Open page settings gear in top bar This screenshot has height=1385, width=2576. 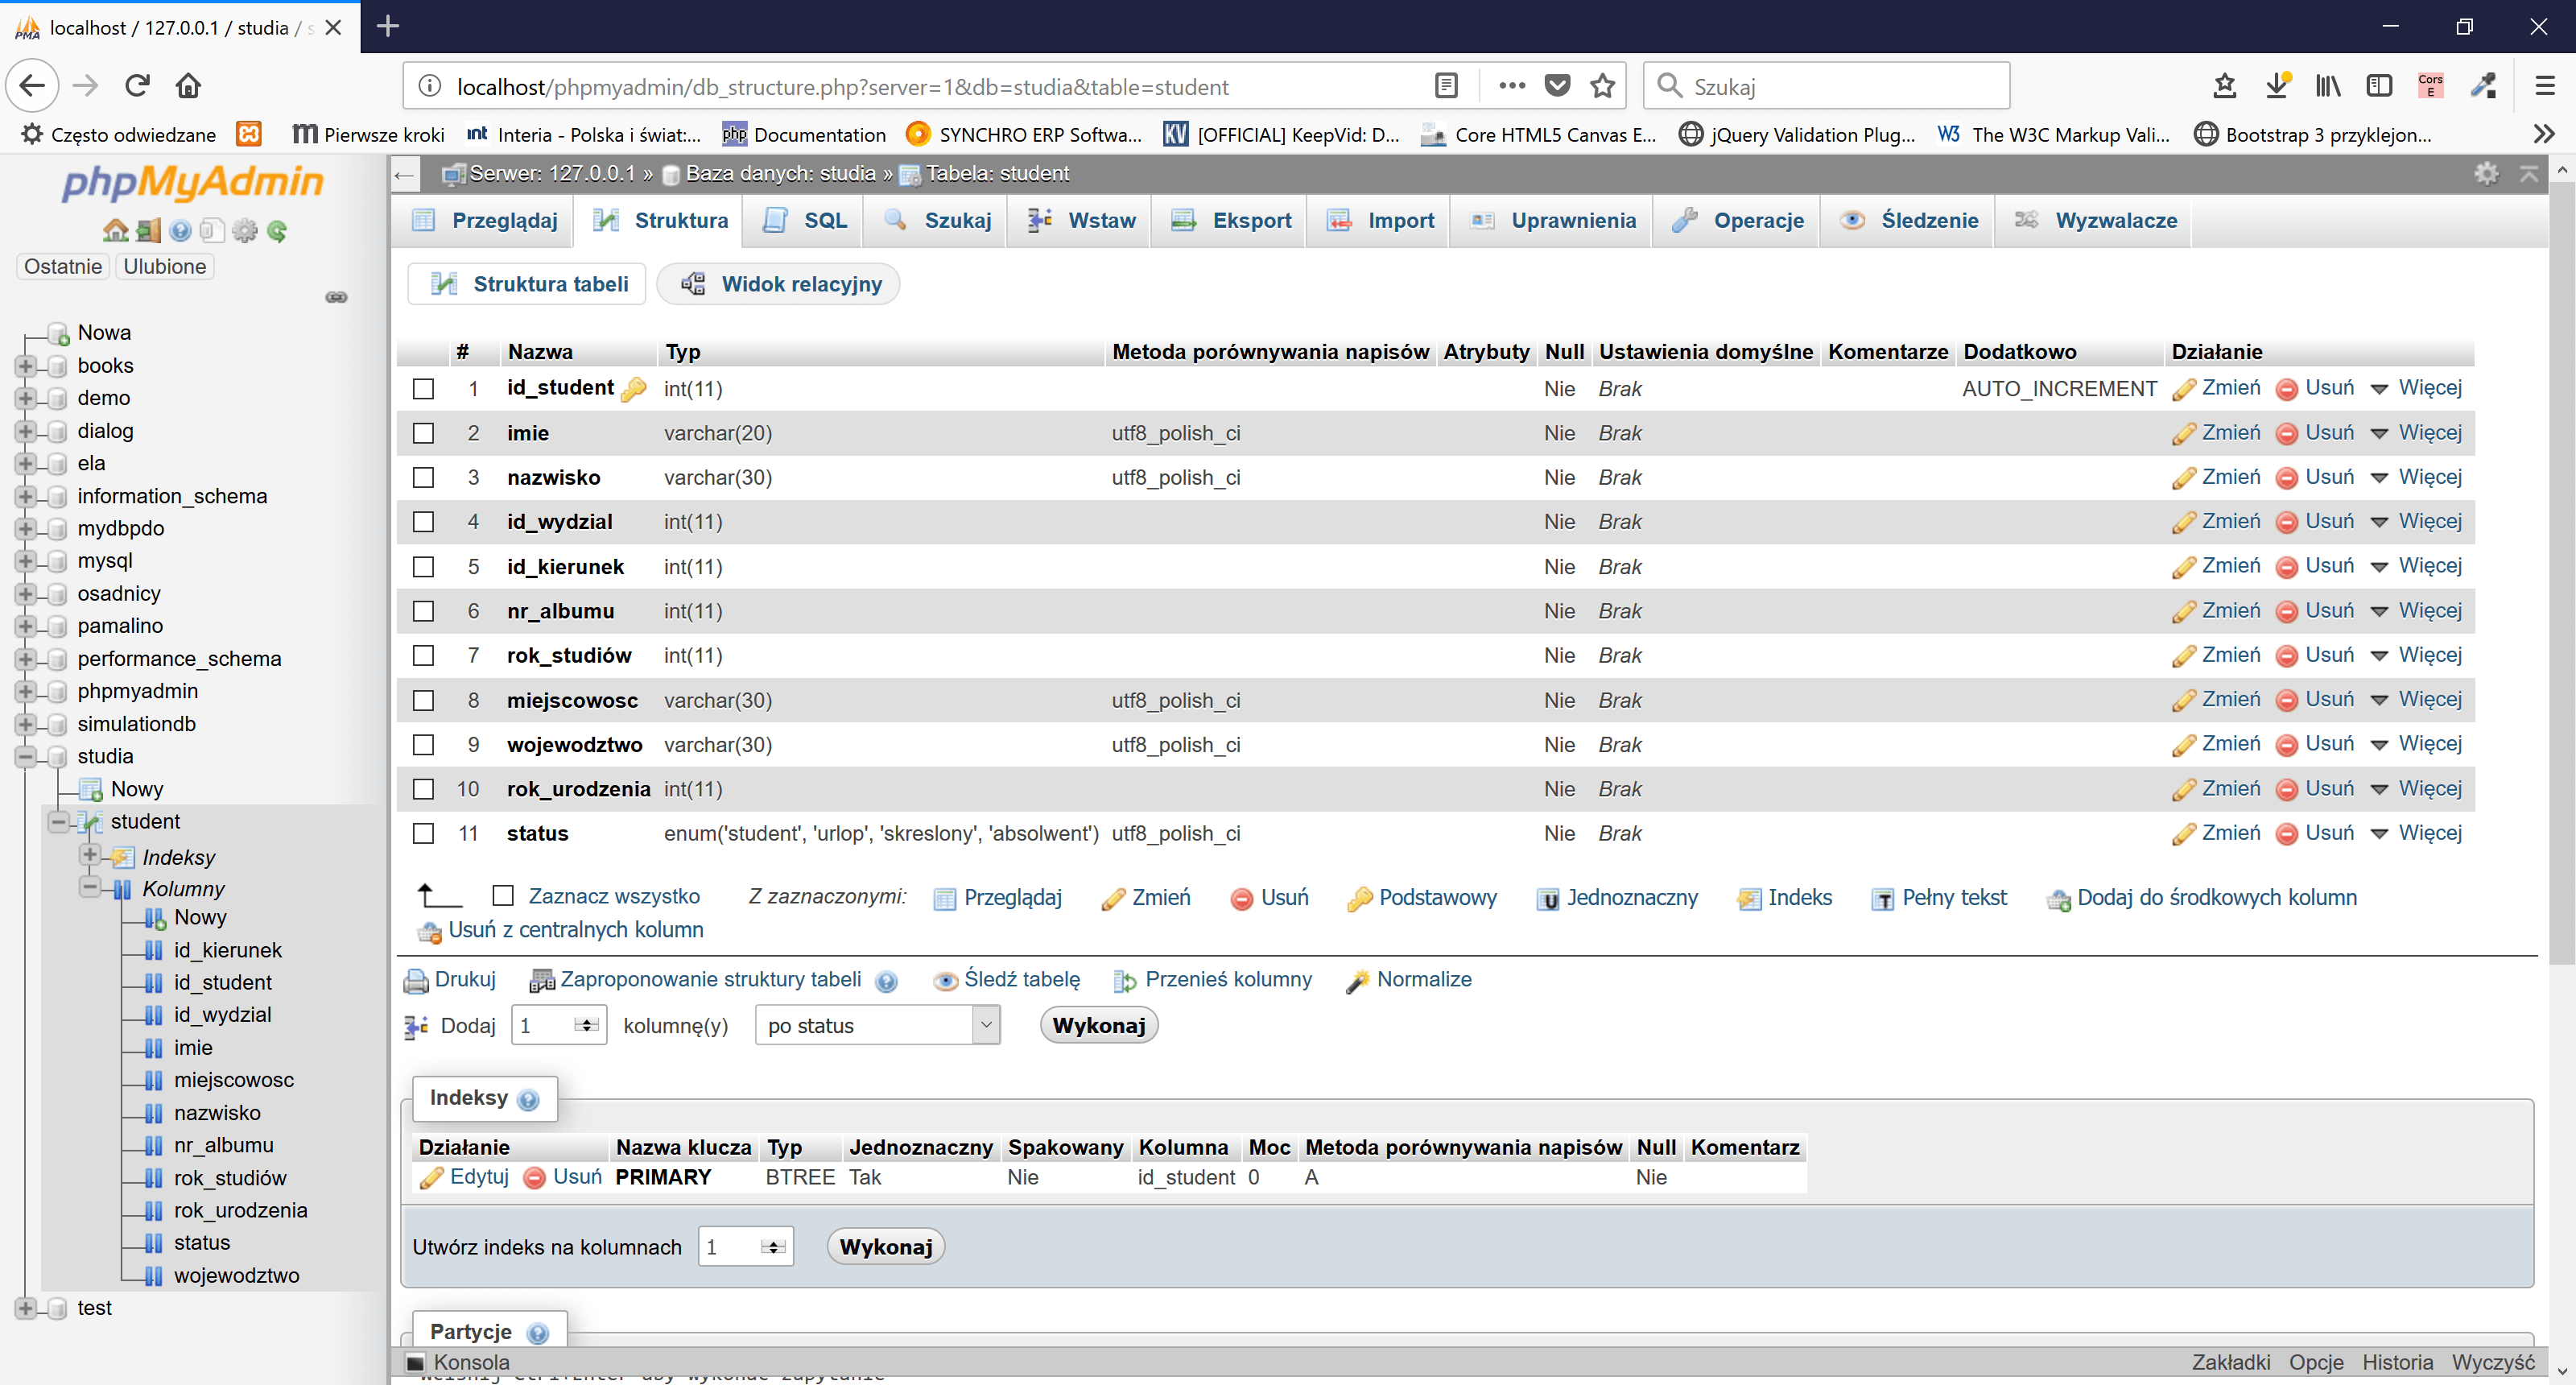[x=2486, y=173]
